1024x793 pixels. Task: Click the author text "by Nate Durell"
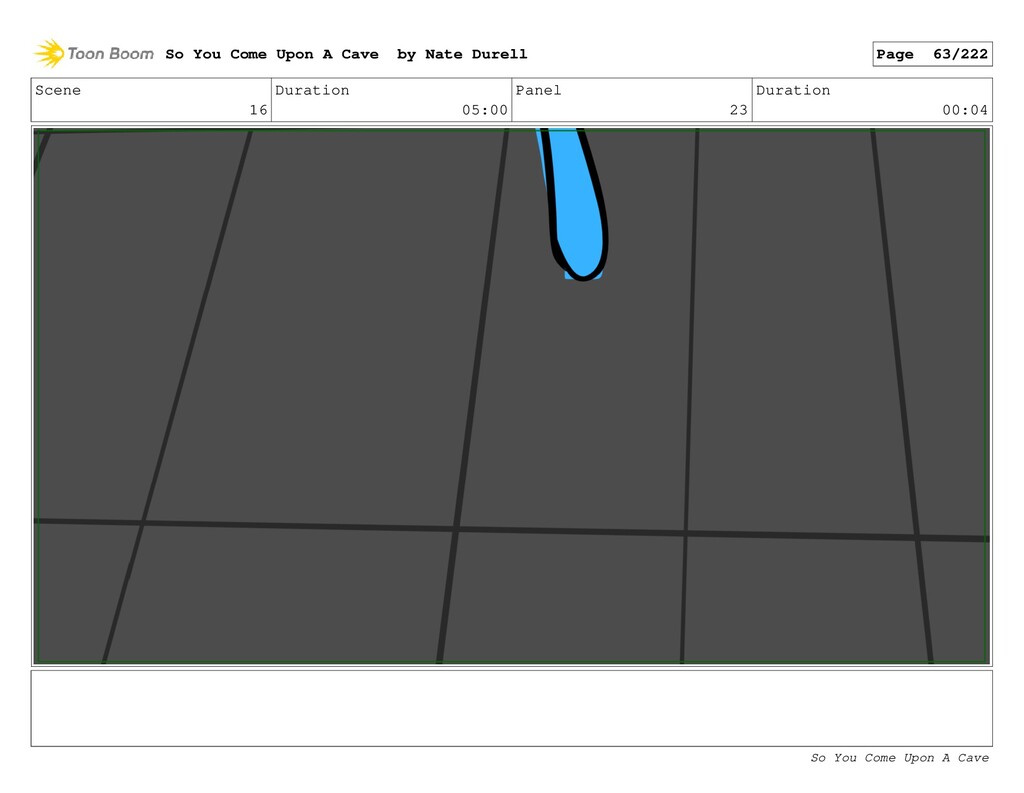[462, 54]
